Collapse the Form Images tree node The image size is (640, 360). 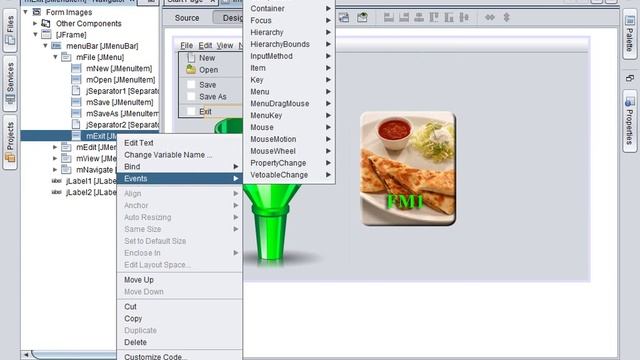click(x=26, y=12)
